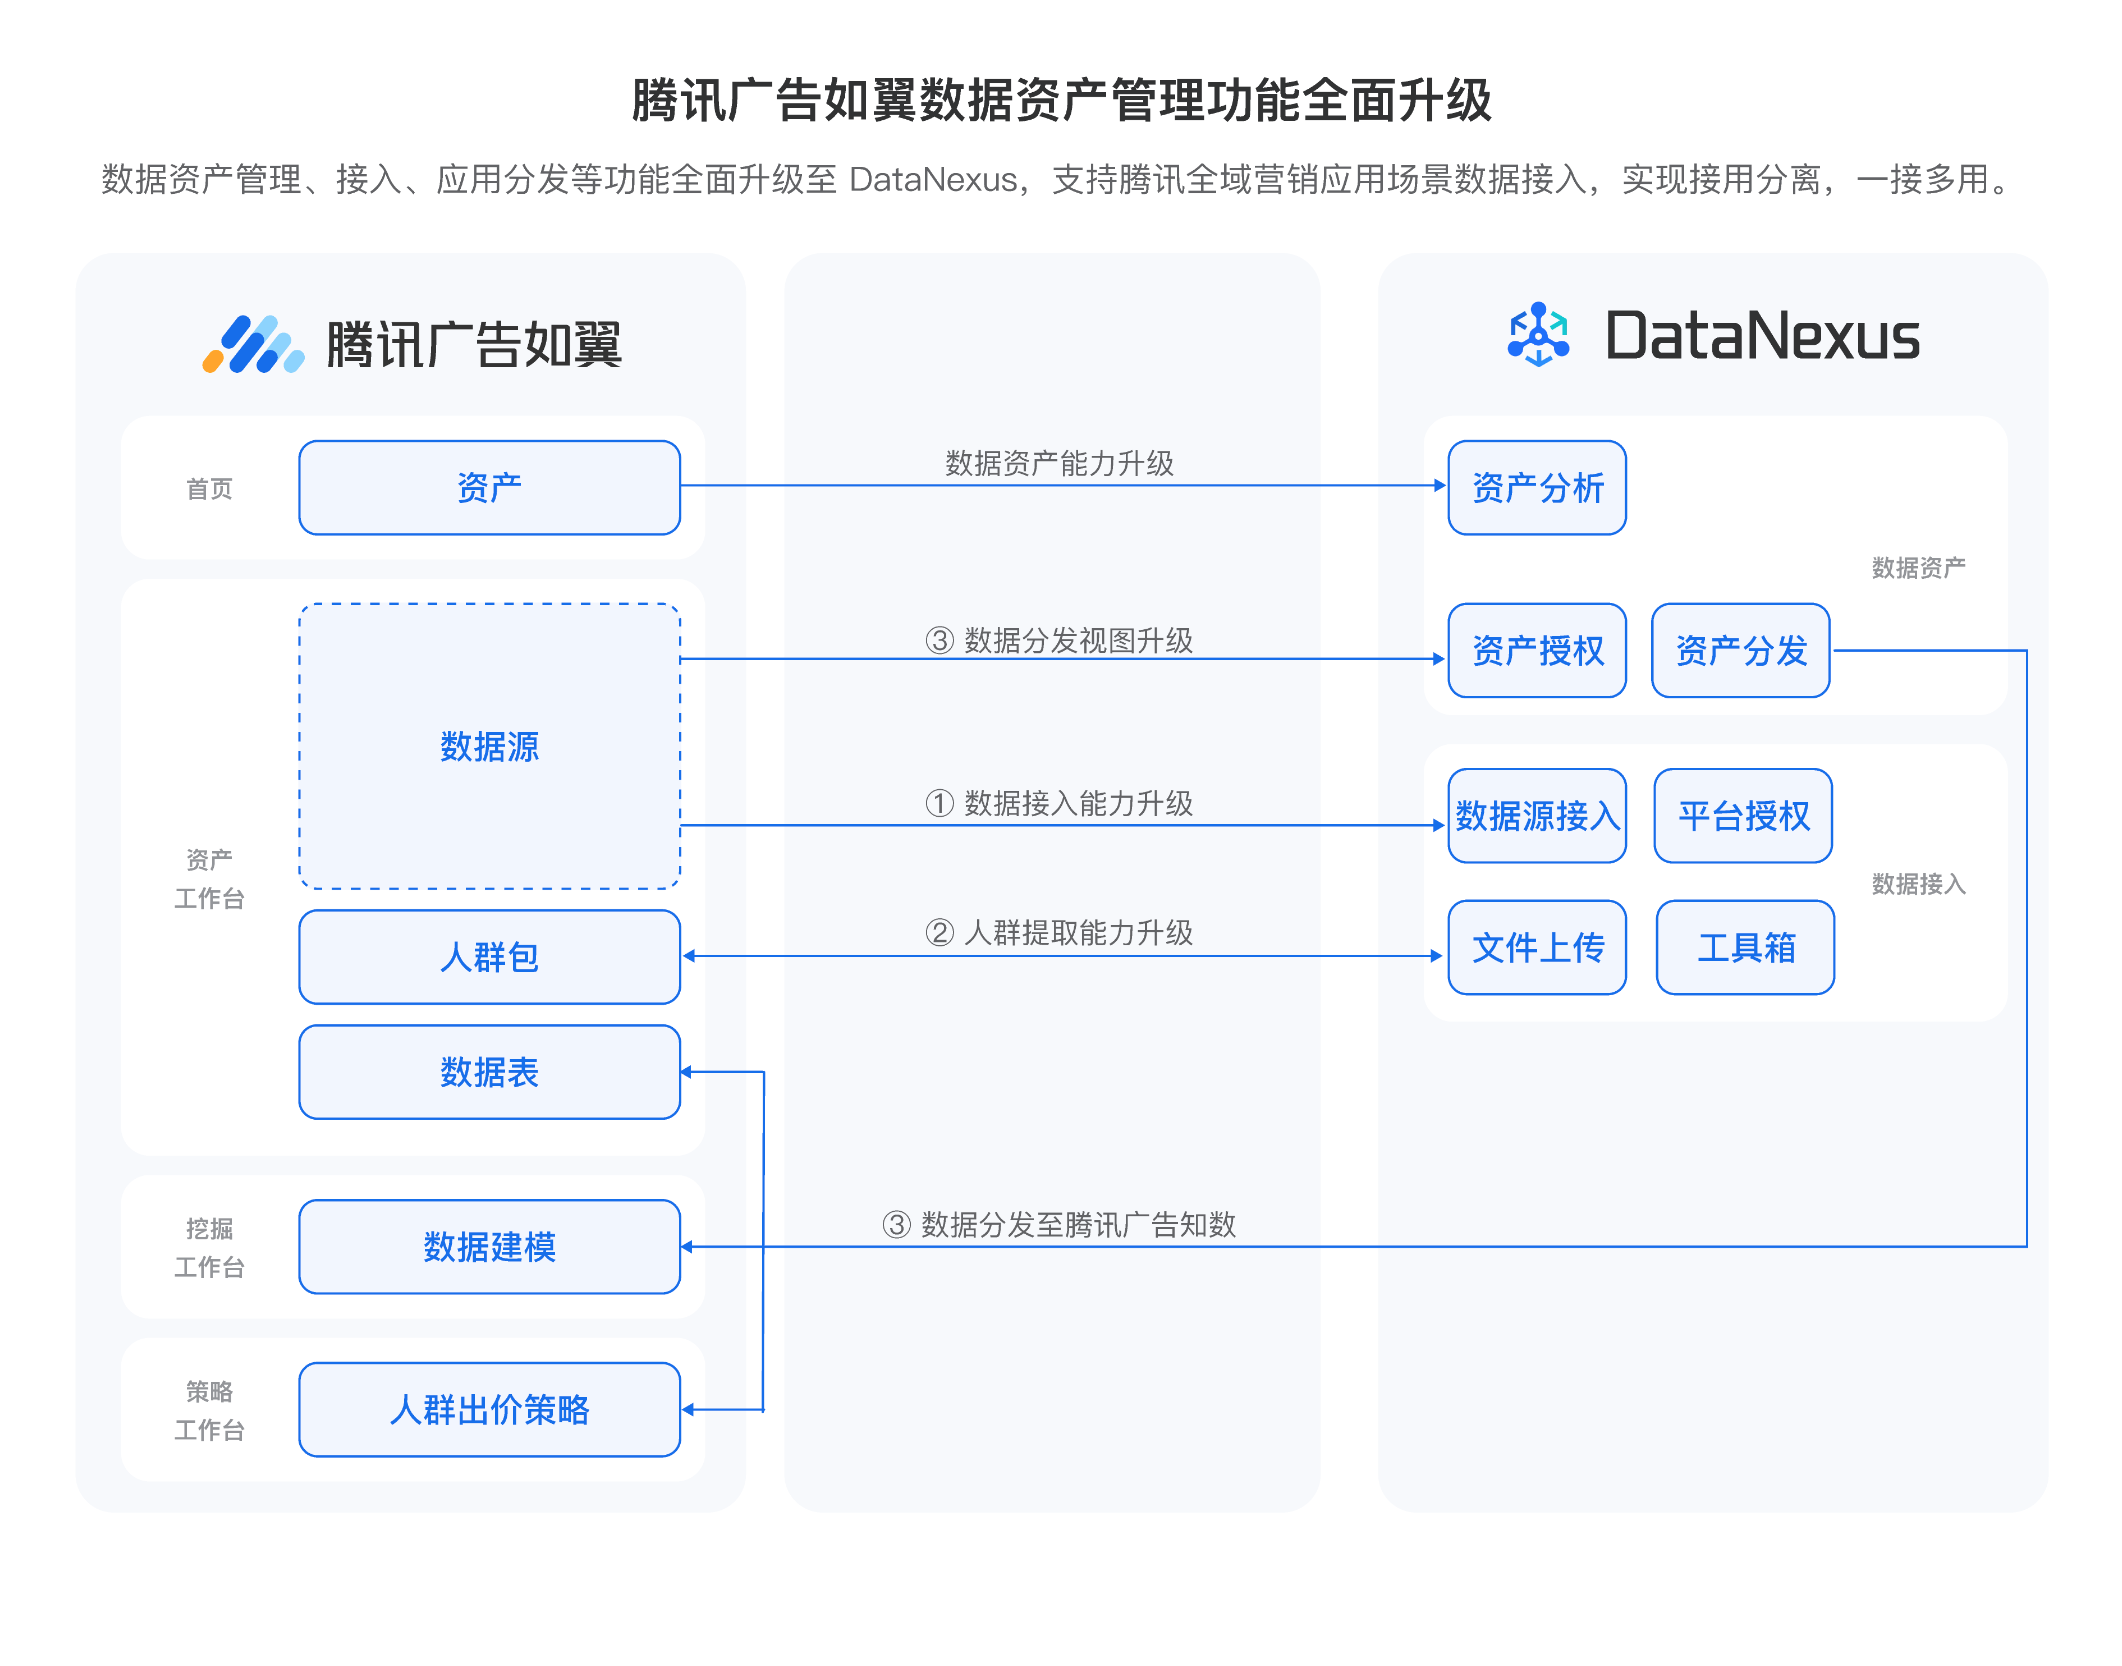
Task: Select the 文件上传 box
Action: [1537, 948]
